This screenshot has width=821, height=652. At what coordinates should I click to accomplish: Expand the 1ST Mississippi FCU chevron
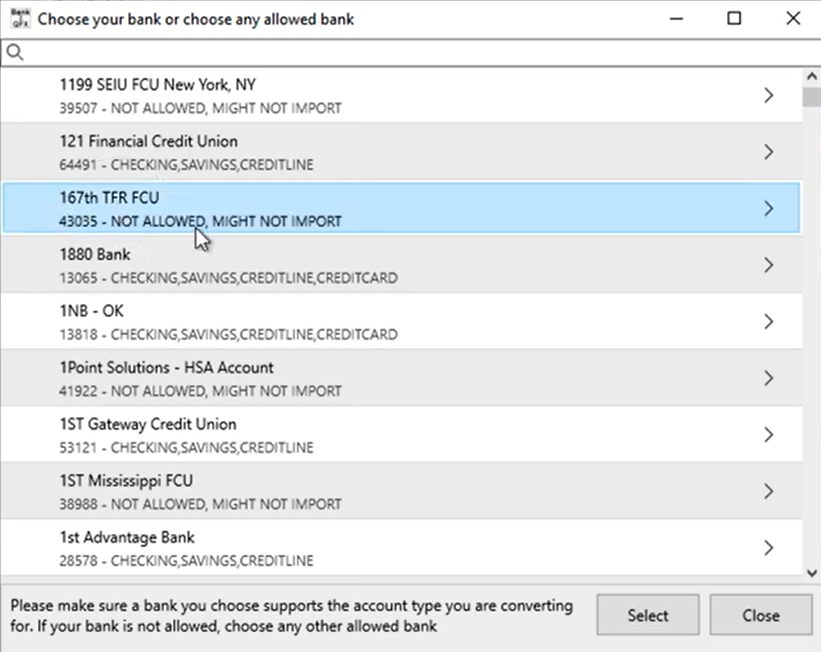768,491
